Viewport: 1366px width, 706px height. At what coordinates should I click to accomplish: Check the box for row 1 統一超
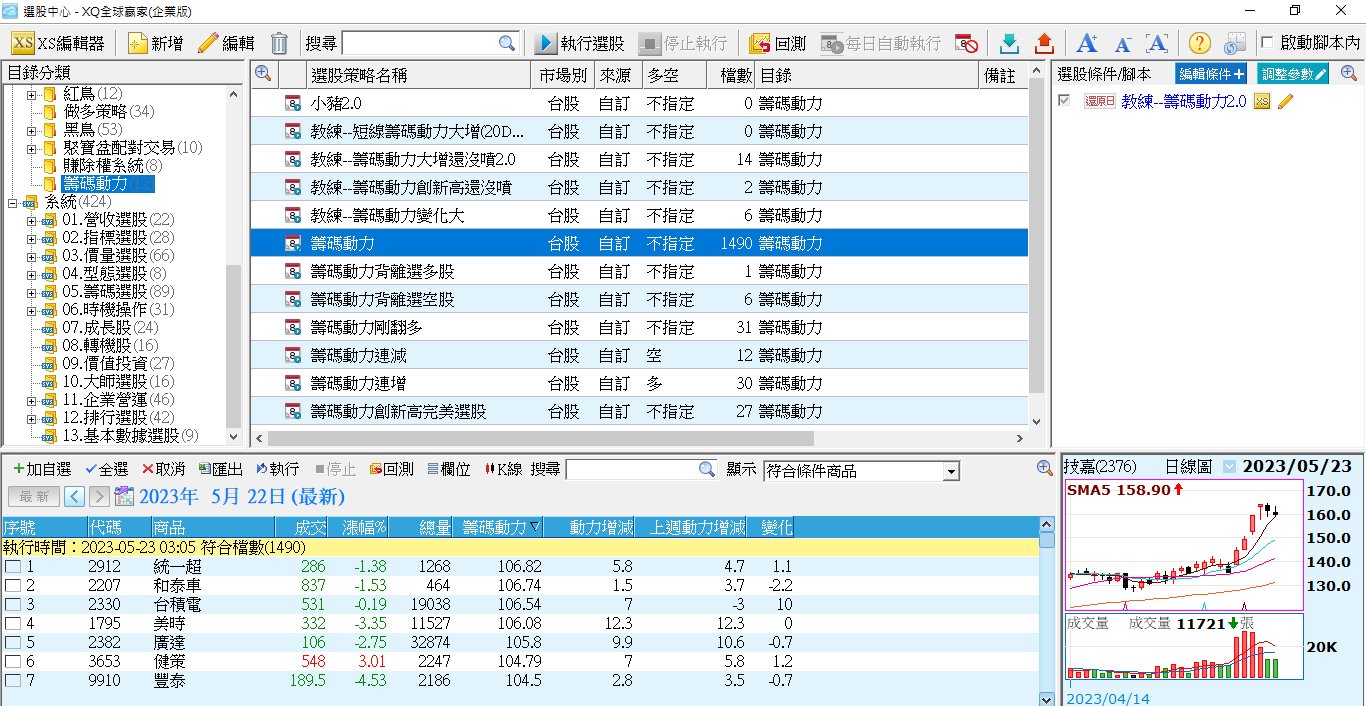pyautogui.click(x=13, y=567)
